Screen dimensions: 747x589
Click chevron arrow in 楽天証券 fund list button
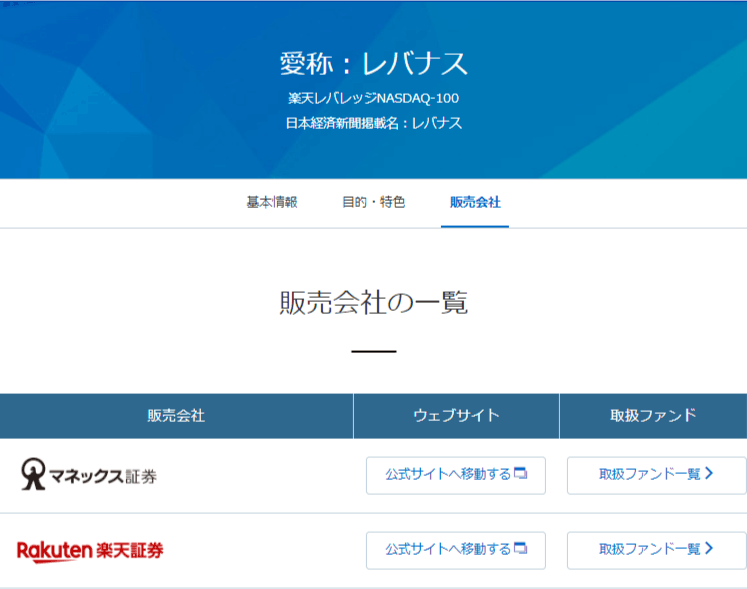pyautogui.click(x=709, y=548)
